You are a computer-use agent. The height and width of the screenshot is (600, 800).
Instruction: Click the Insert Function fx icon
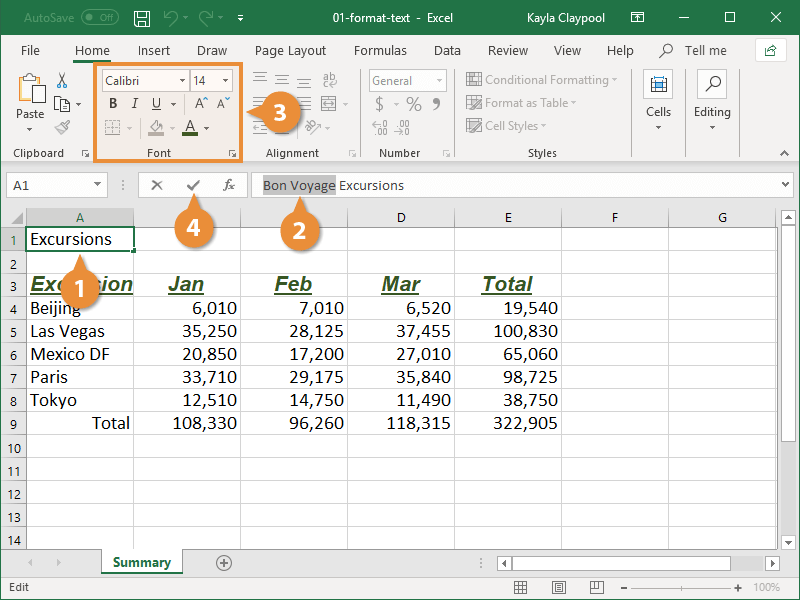tap(229, 185)
